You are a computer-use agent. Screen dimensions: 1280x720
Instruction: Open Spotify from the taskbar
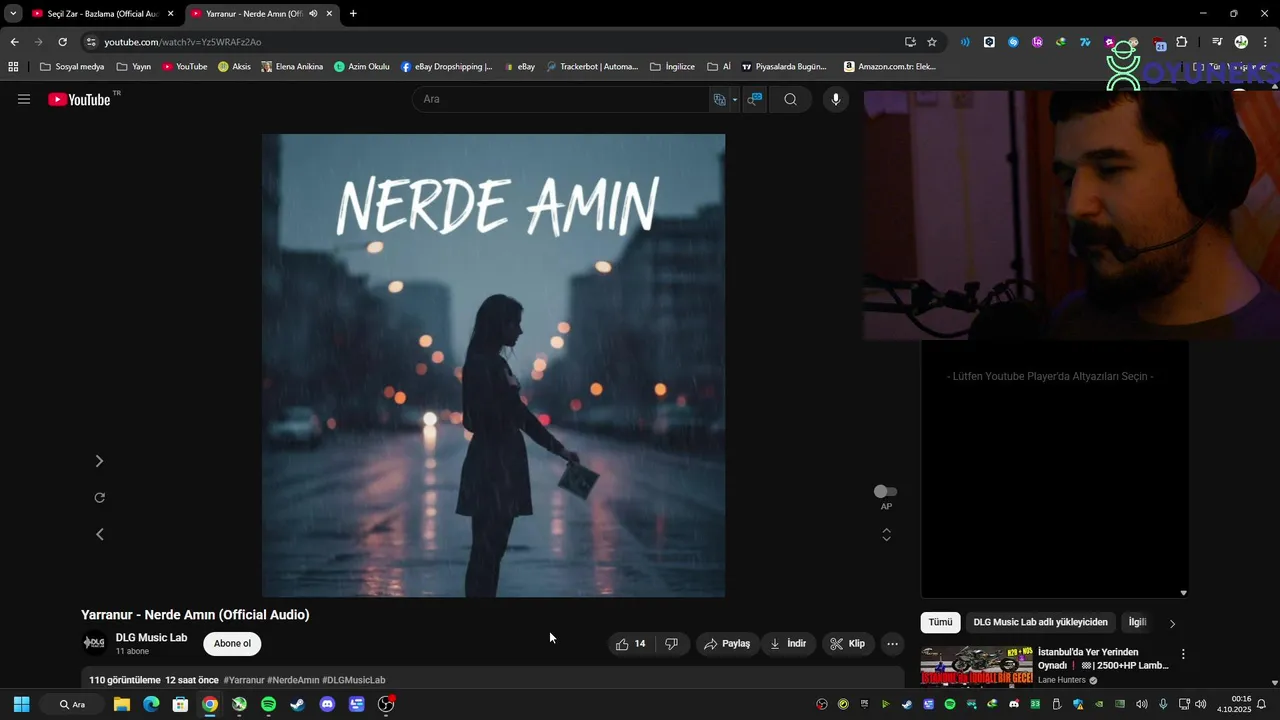(x=268, y=704)
